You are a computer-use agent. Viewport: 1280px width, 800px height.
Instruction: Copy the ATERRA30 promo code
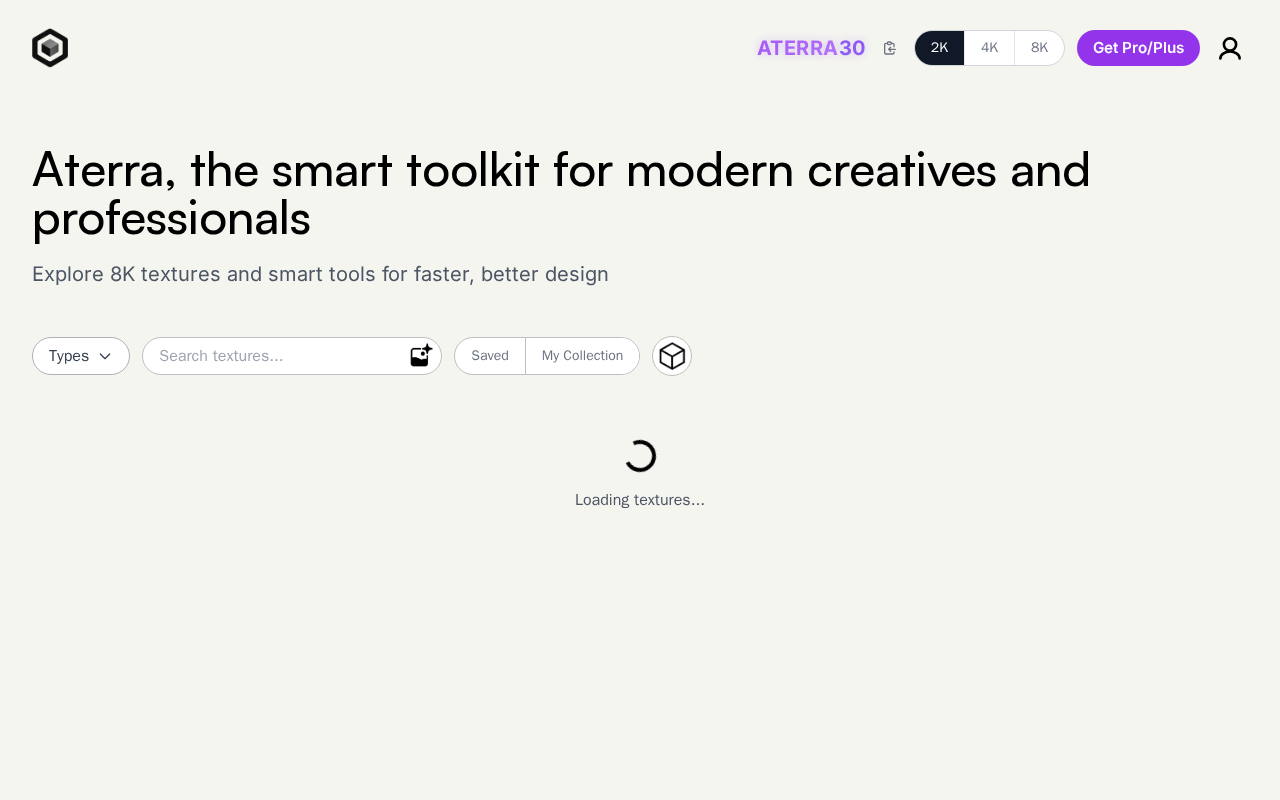[890, 48]
